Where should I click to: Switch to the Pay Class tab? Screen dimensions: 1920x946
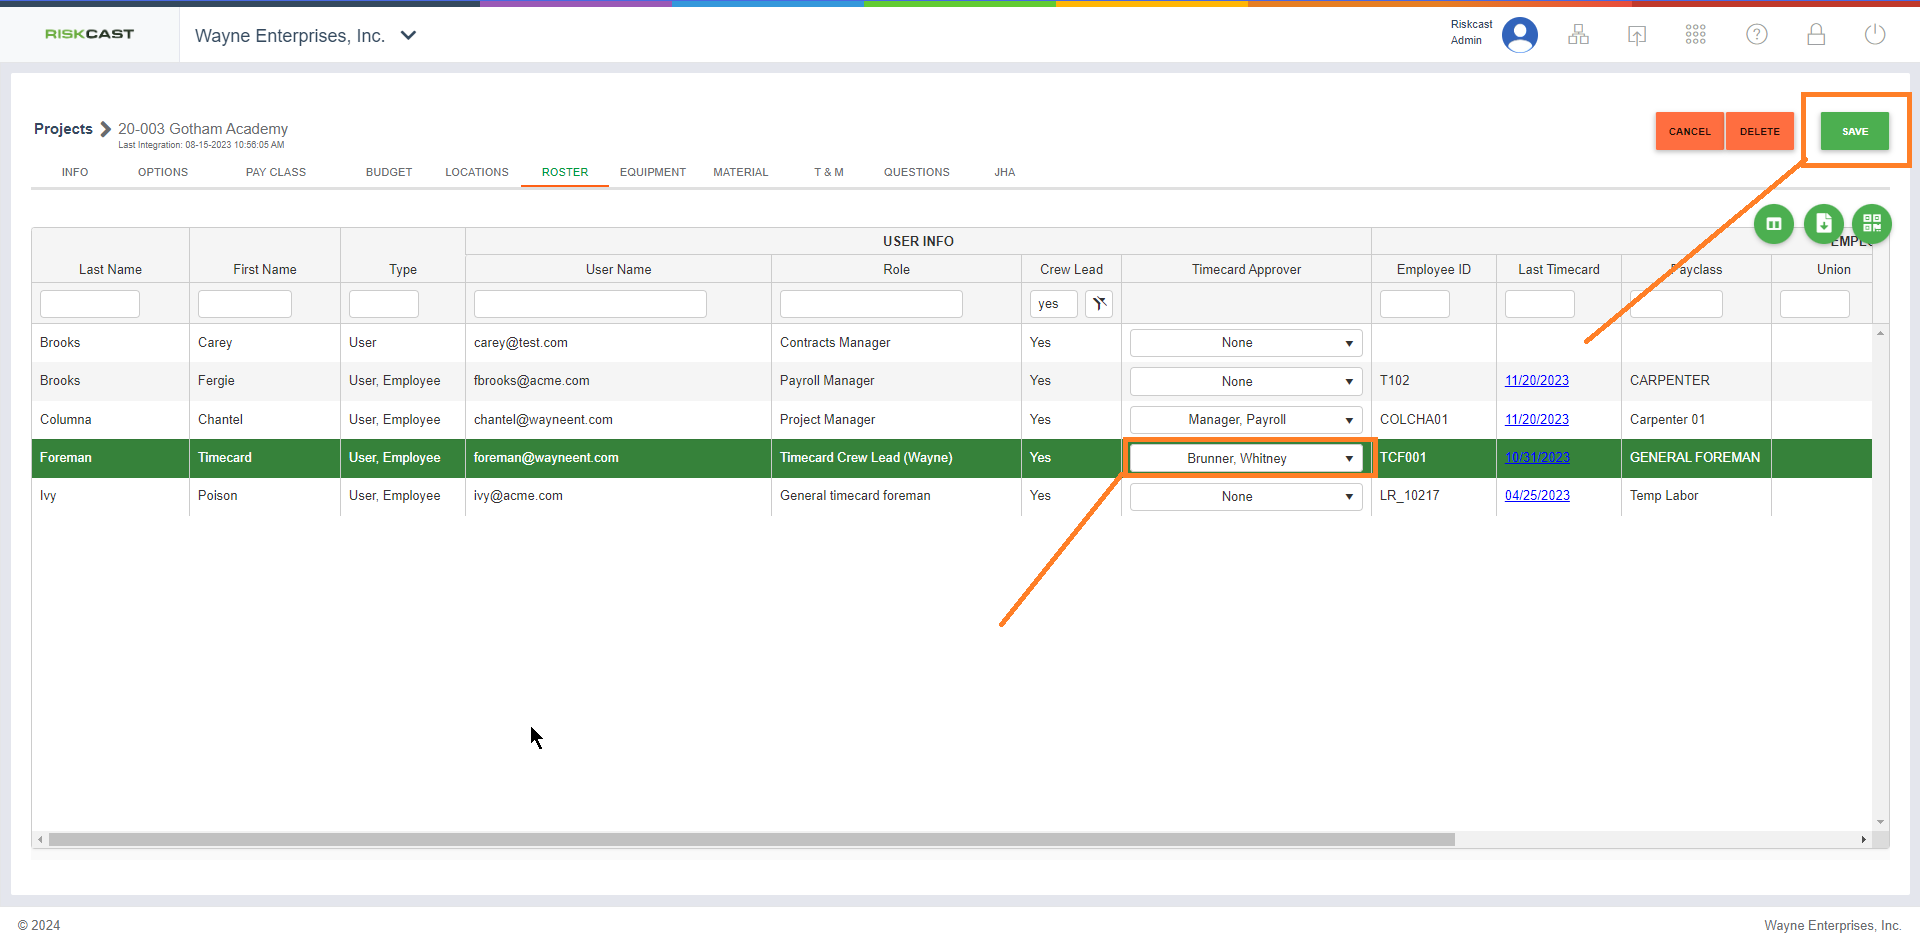[x=276, y=172]
